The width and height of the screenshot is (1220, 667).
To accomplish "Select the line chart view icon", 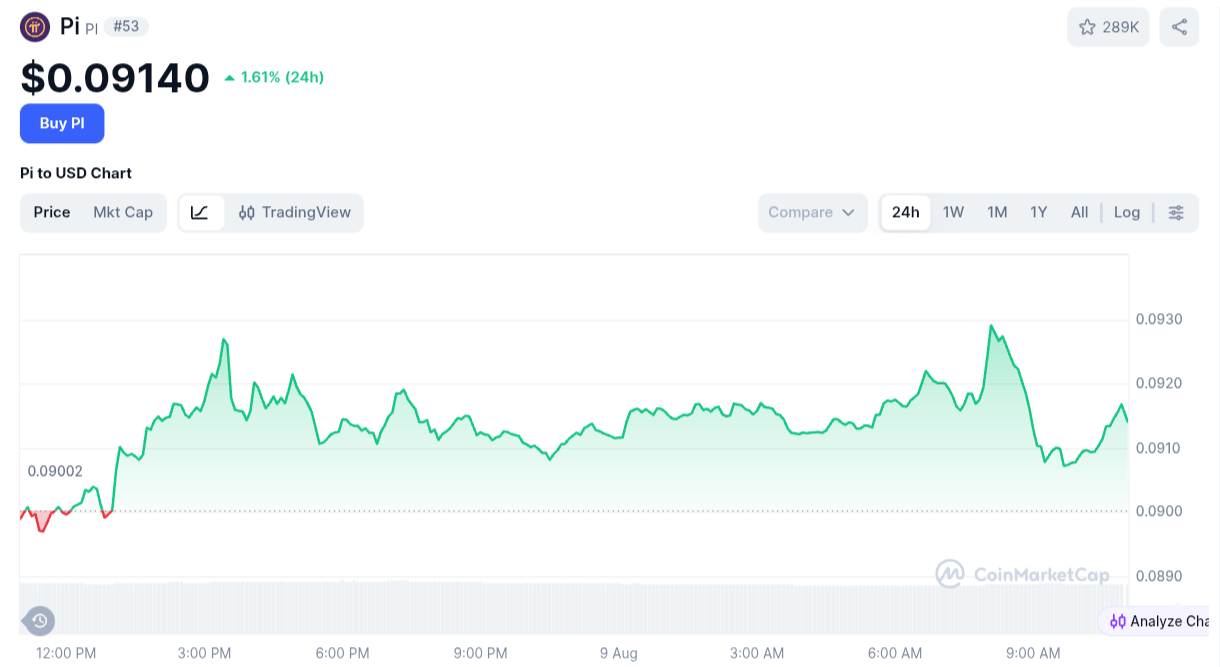I will point(200,212).
